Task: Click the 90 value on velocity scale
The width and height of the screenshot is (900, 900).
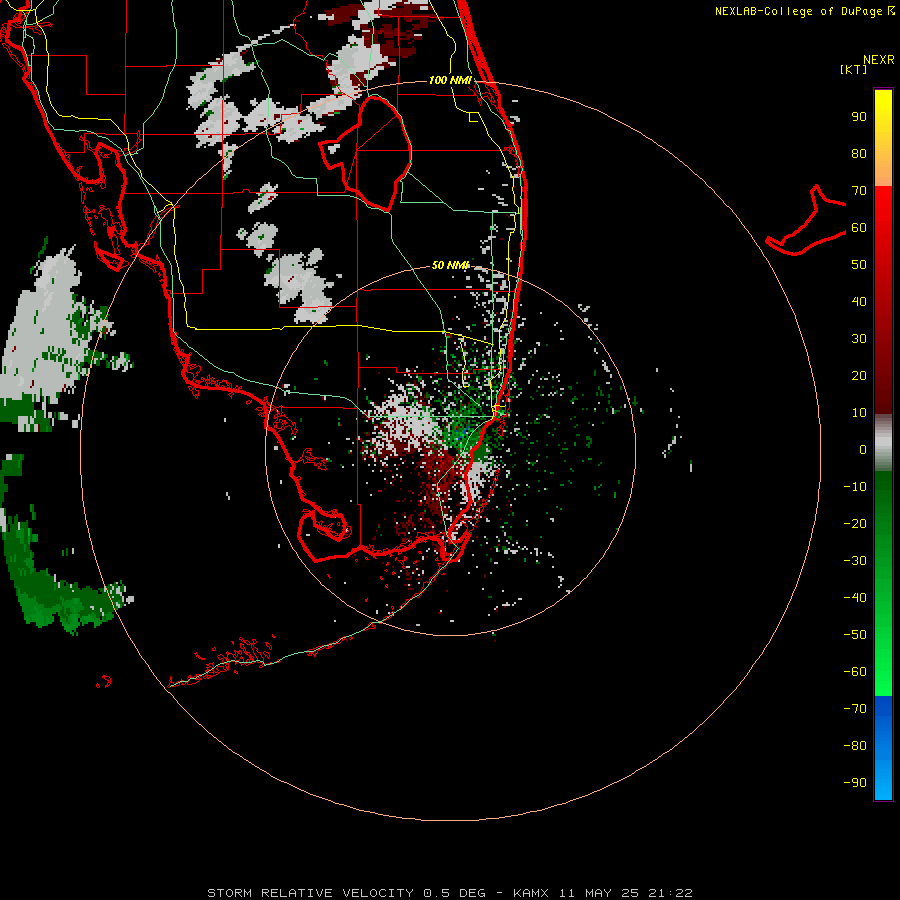Action: click(859, 117)
